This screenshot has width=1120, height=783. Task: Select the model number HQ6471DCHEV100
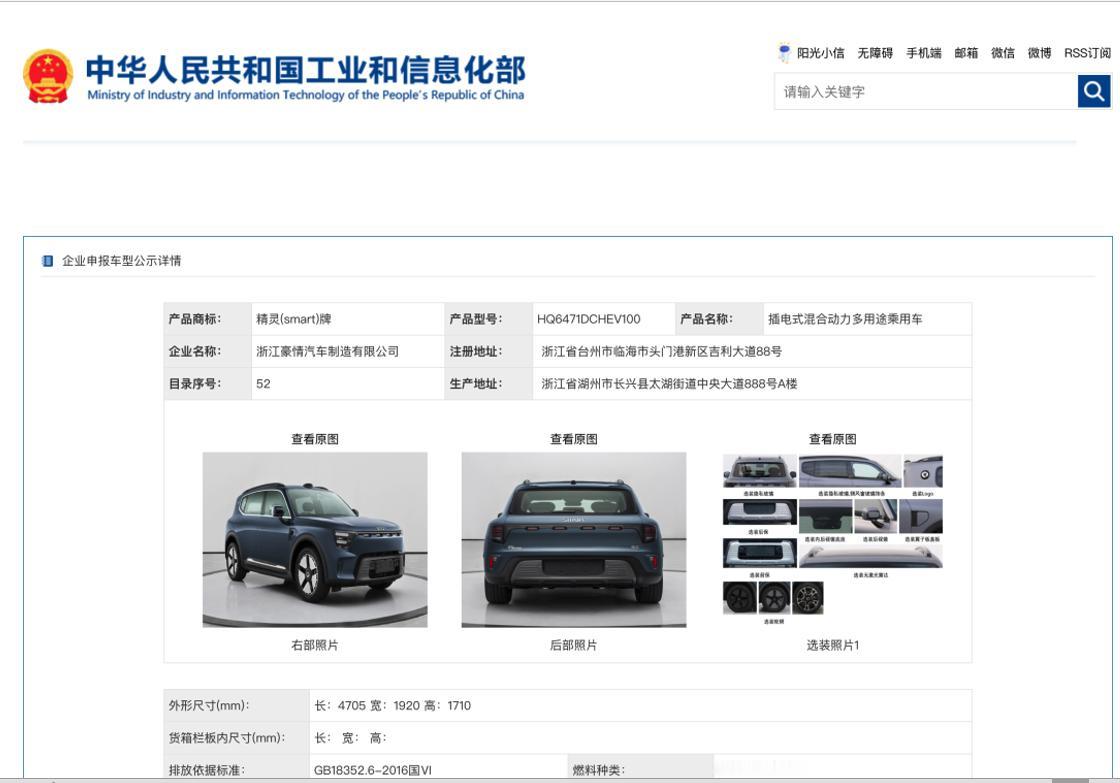(589, 319)
